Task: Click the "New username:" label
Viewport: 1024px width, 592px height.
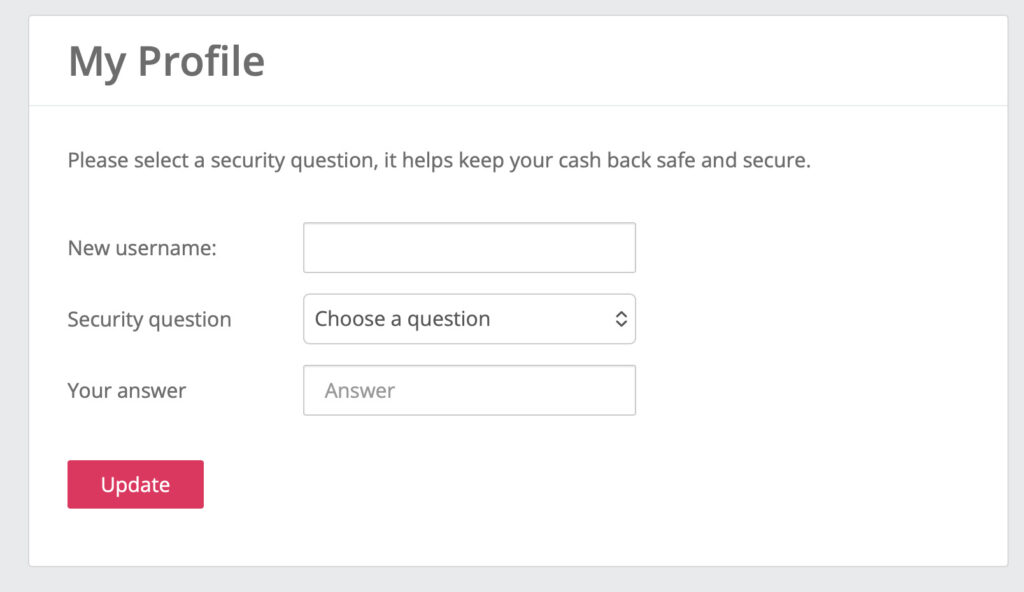Action: click(x=142, y=248)
